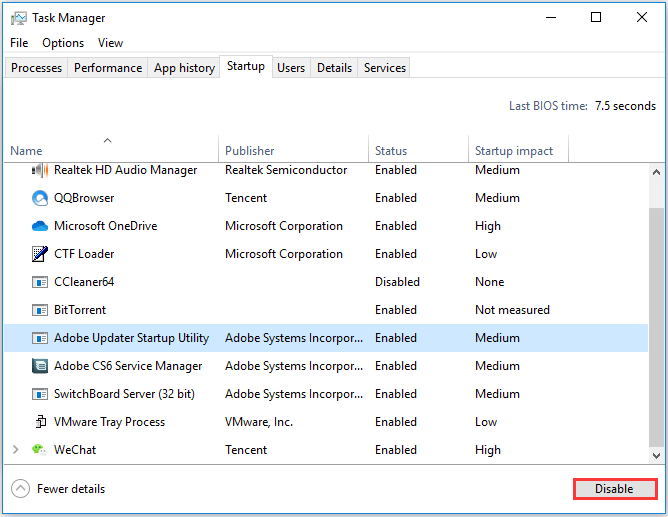
Task: Click the WeChat green icon
Action: pos(39,450)
